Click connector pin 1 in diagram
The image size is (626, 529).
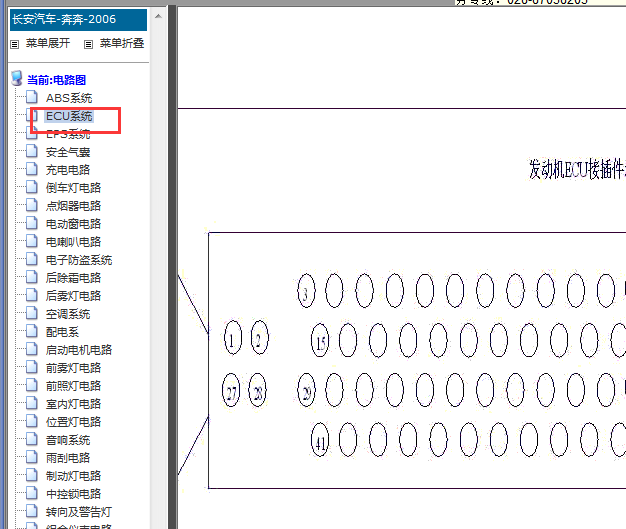pyautogui.click(x=233, y=338)
